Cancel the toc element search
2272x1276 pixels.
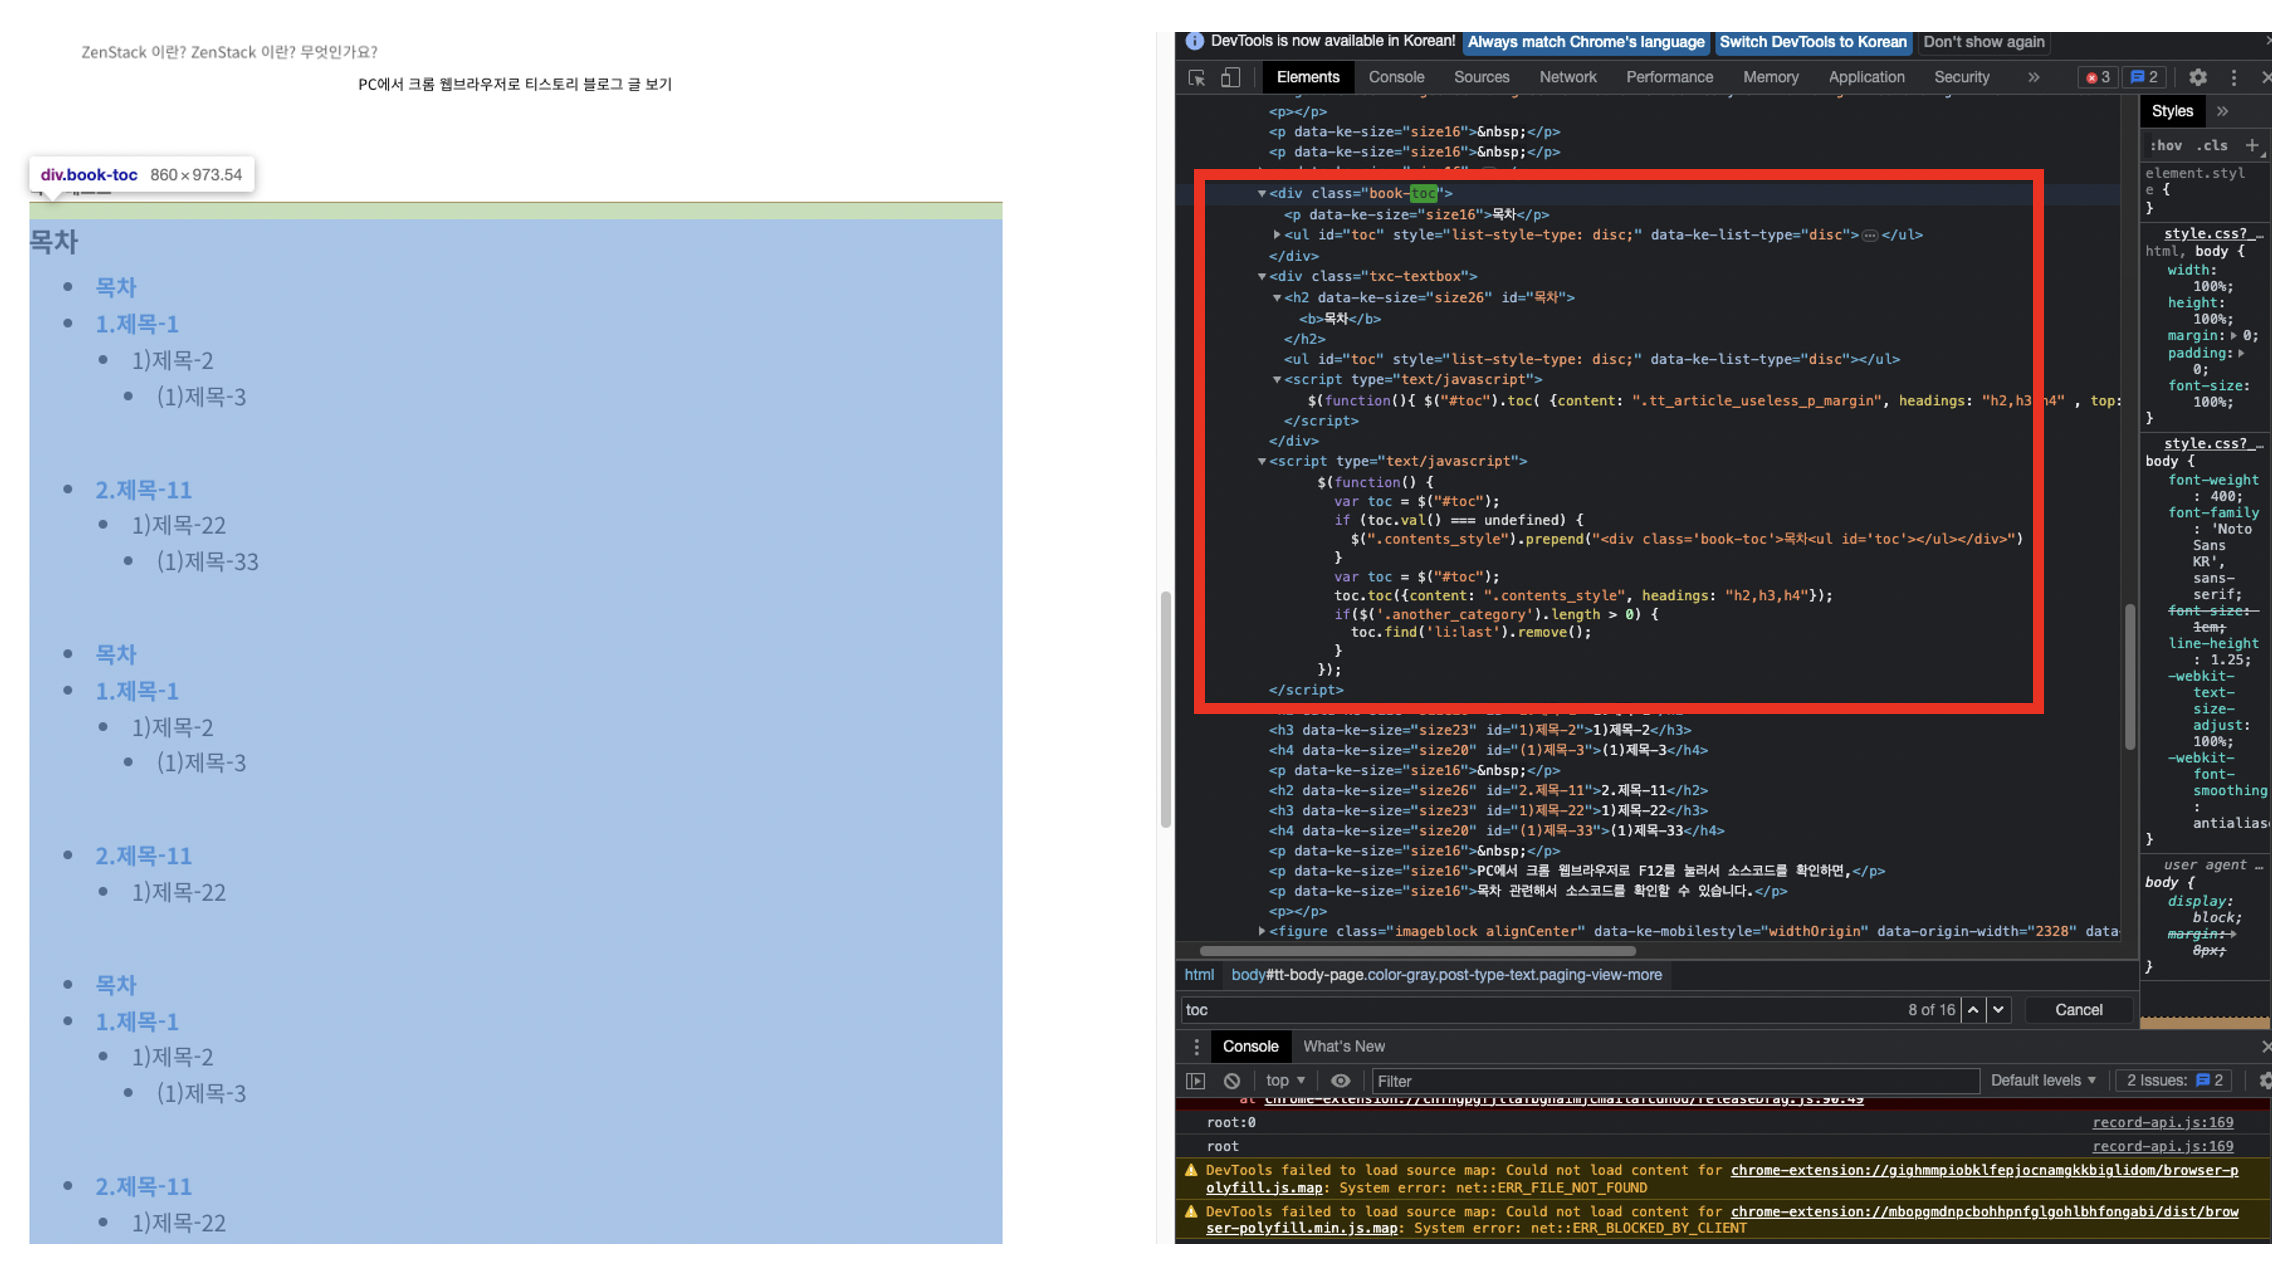coord(2078,1010)
